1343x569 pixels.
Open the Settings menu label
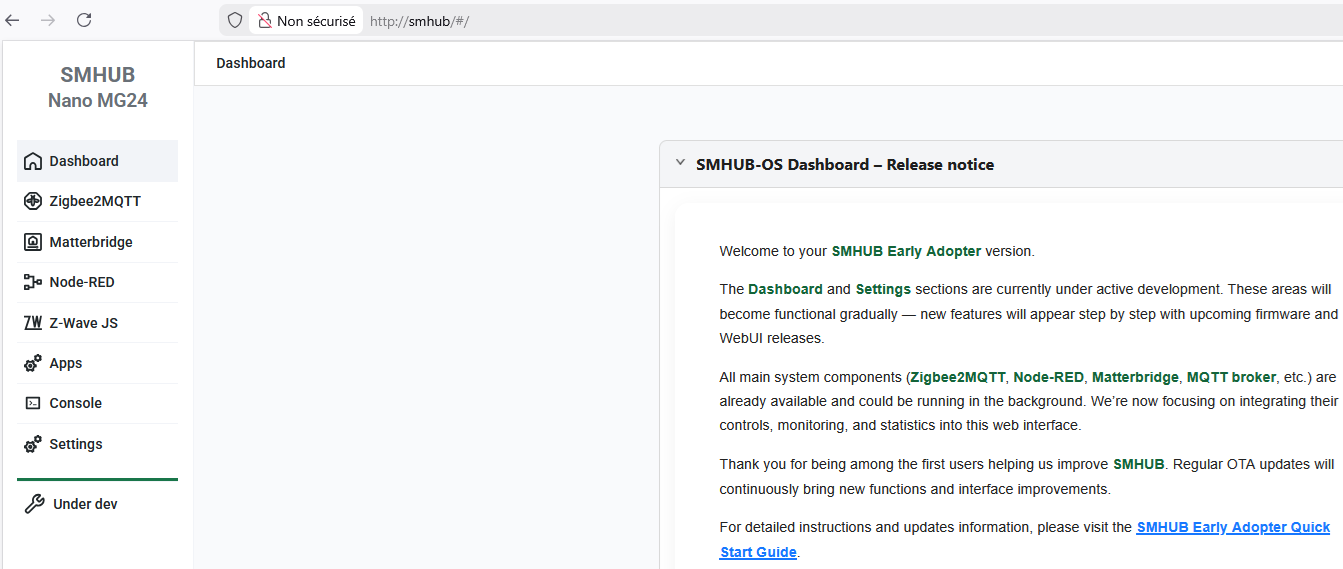pos(76,444)
